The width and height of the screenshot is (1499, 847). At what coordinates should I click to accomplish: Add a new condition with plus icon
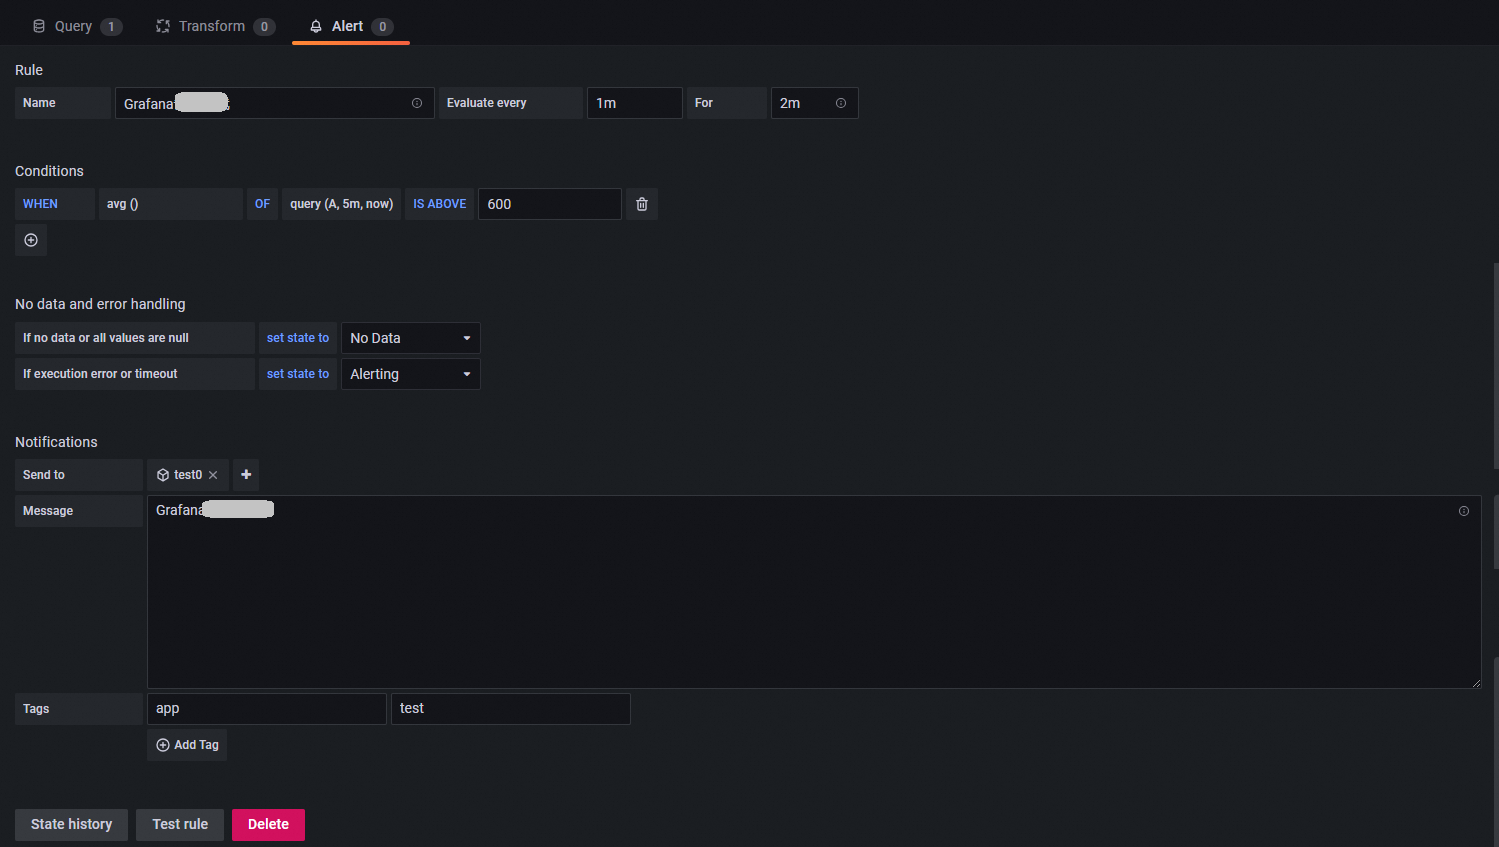pos(31,240)
